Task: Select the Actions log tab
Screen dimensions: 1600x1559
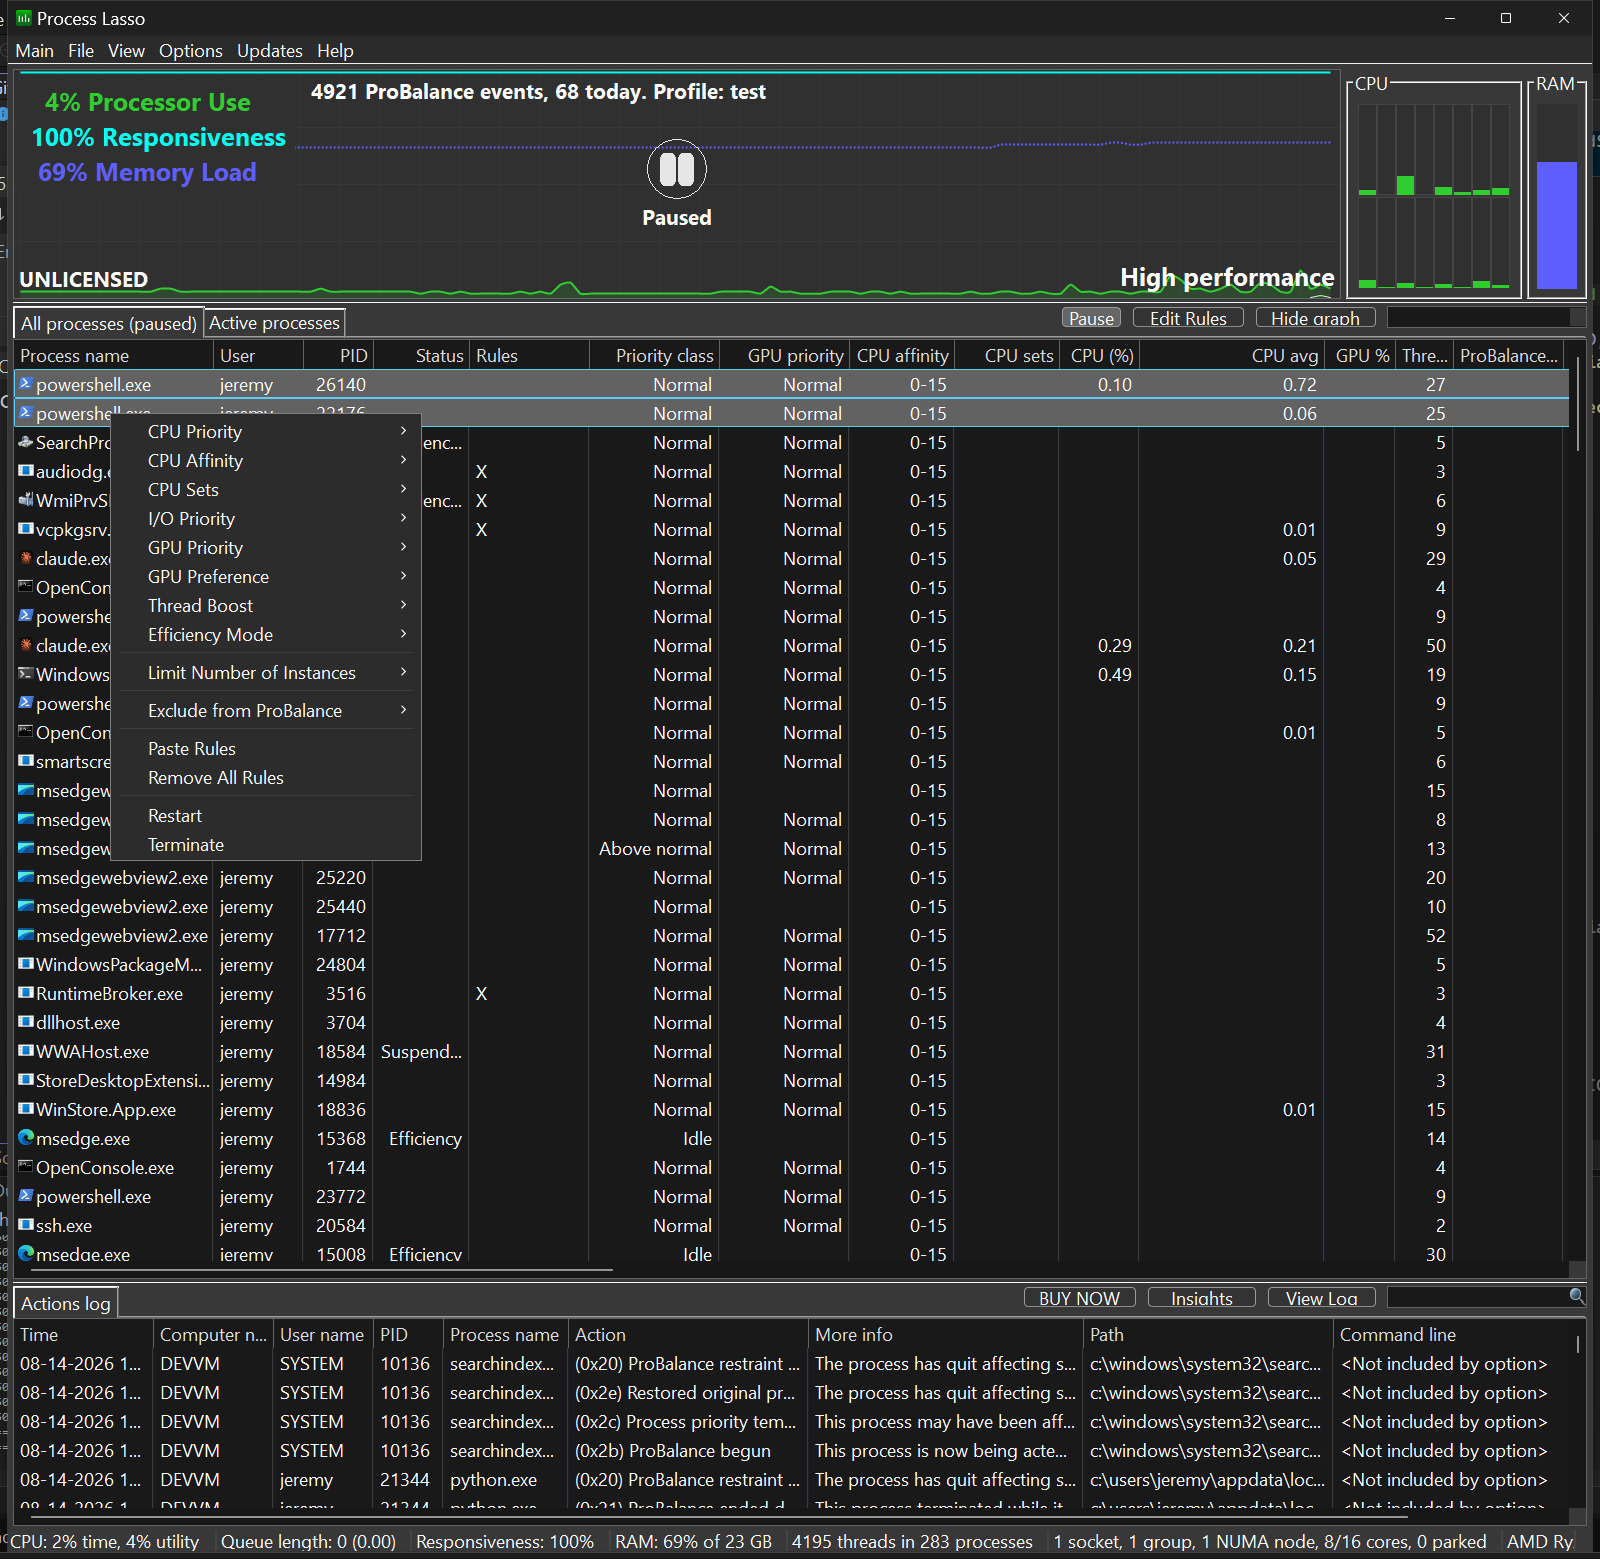Action: click(66, 1303)
